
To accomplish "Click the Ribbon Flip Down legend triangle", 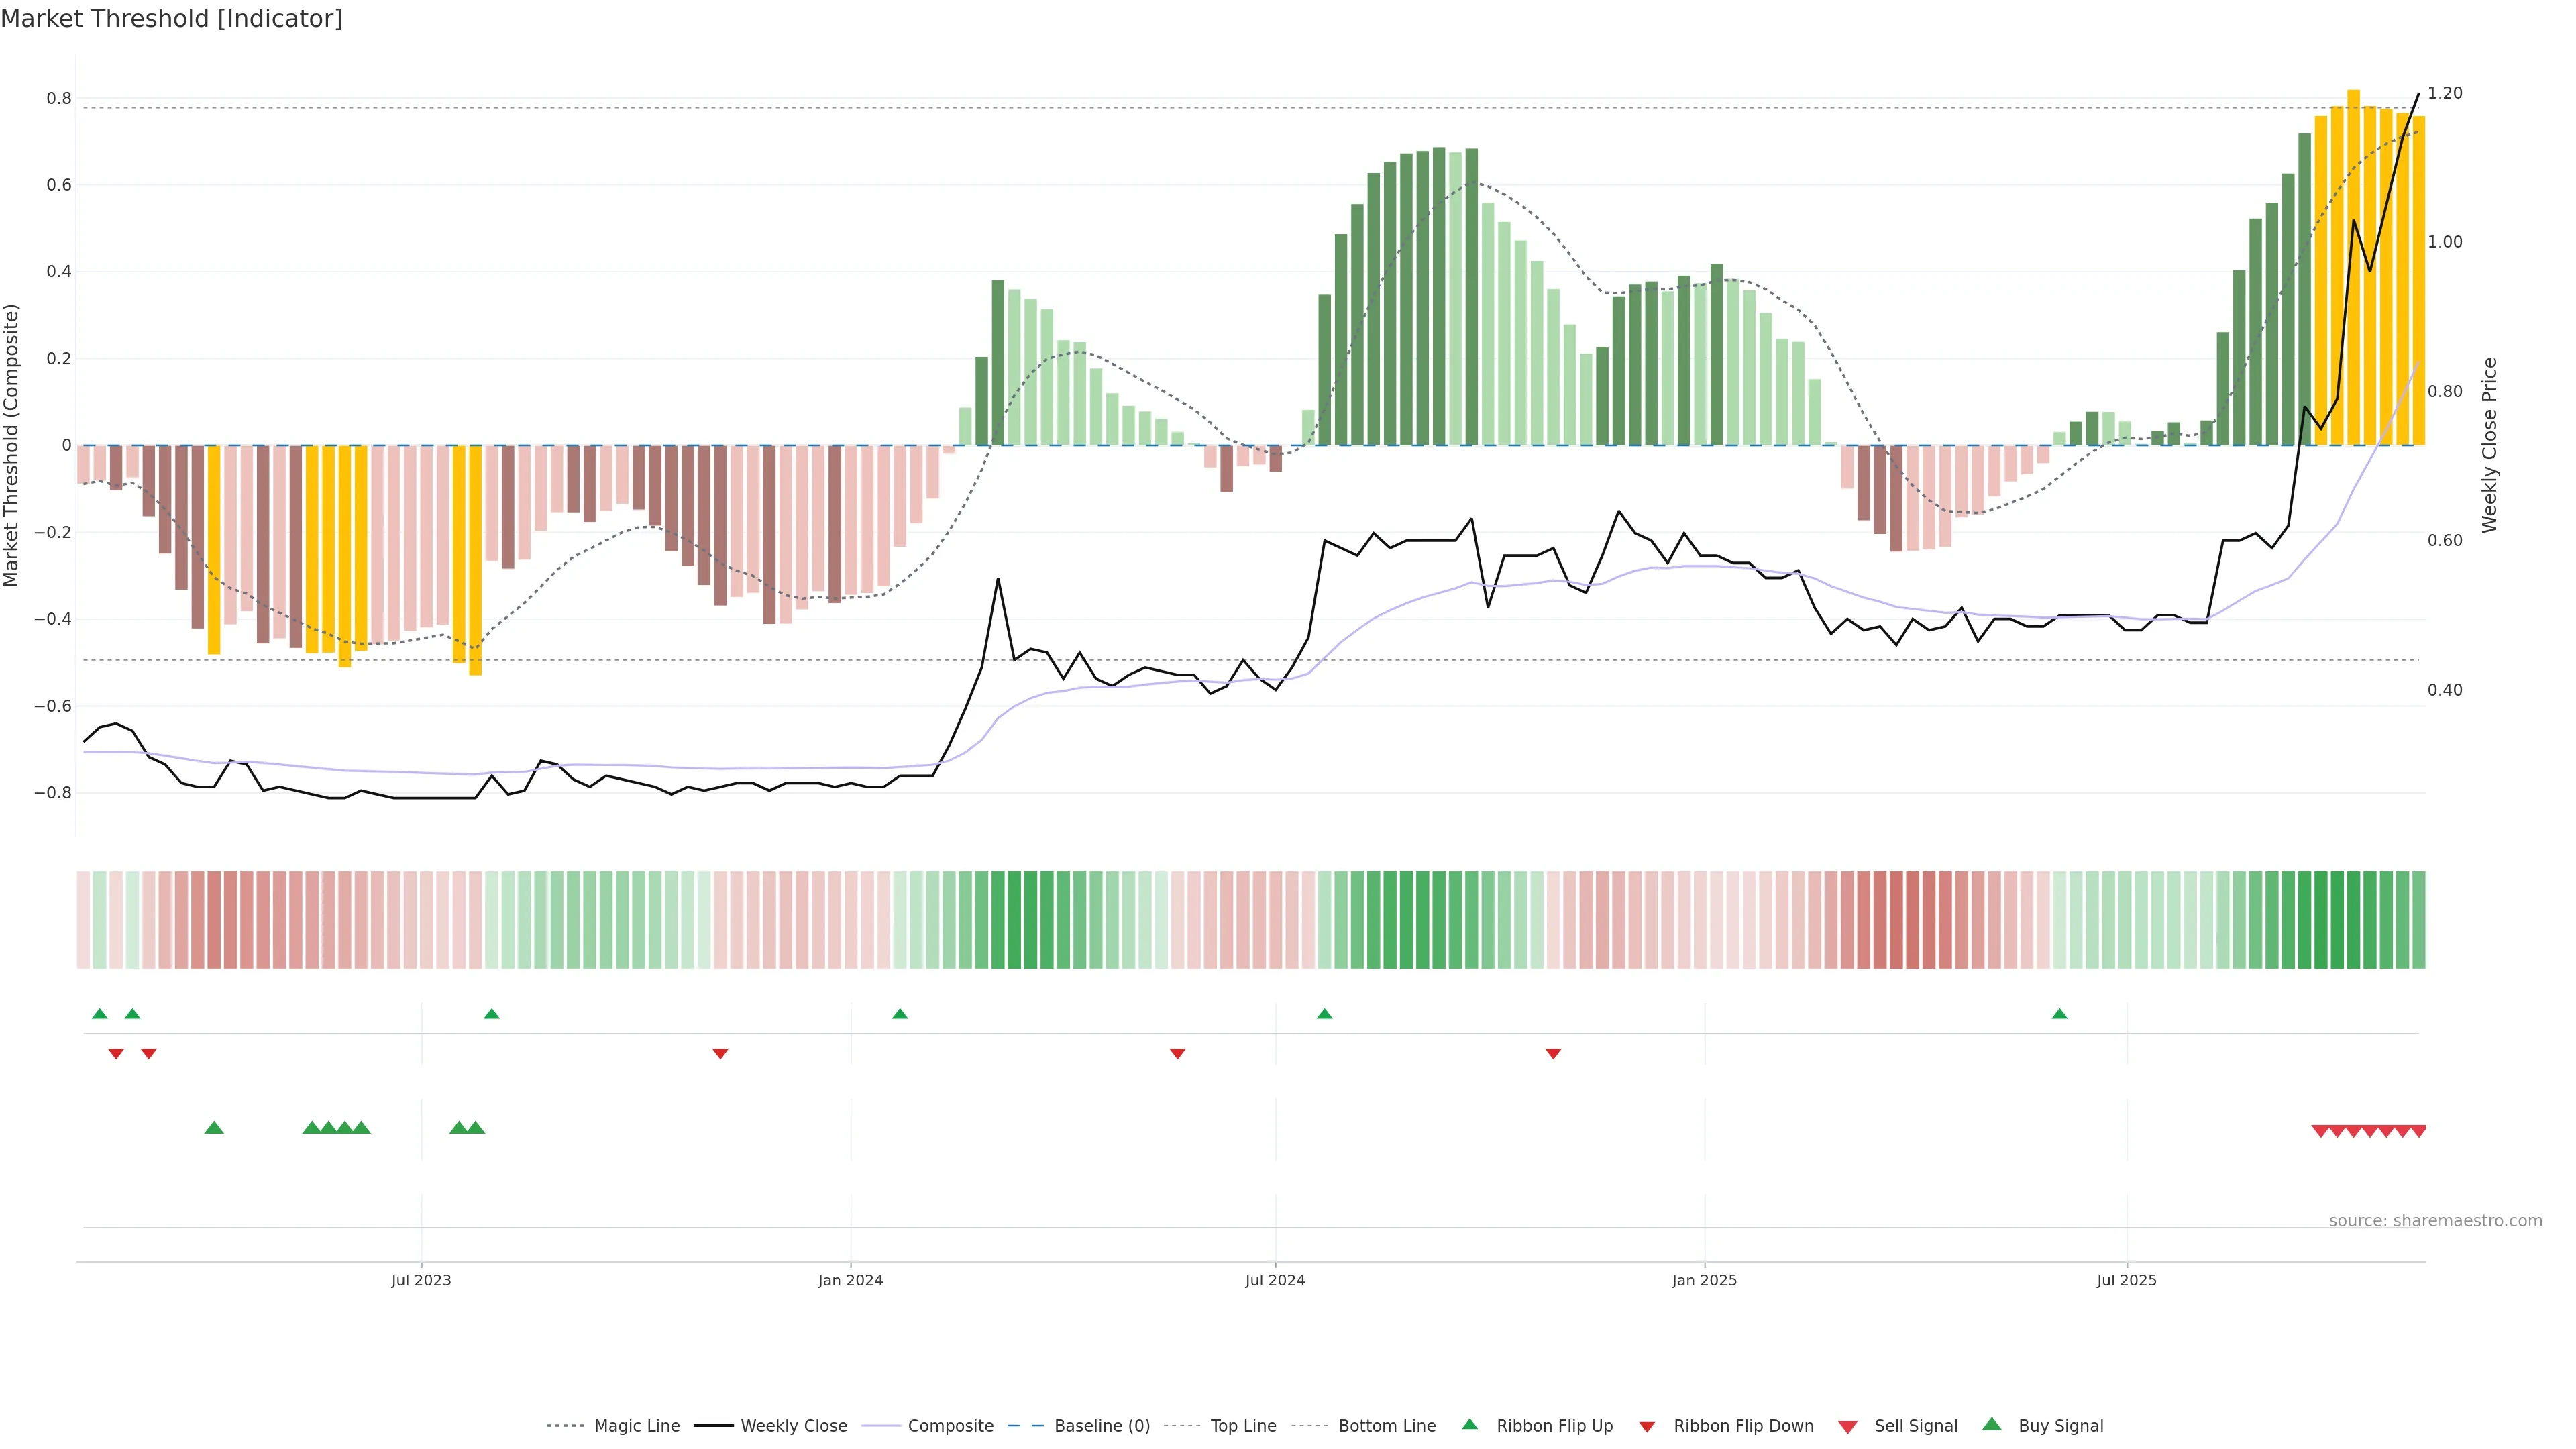I will (1647, 1426).
